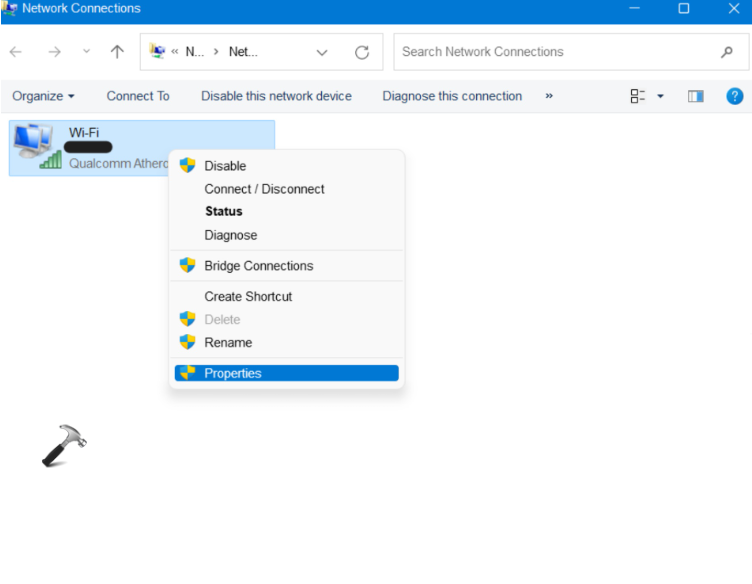This screenshot has width=752, height=584.
Task: Click Diagnose this connection button
Action: pyautogui.click(x=452, y=96)
